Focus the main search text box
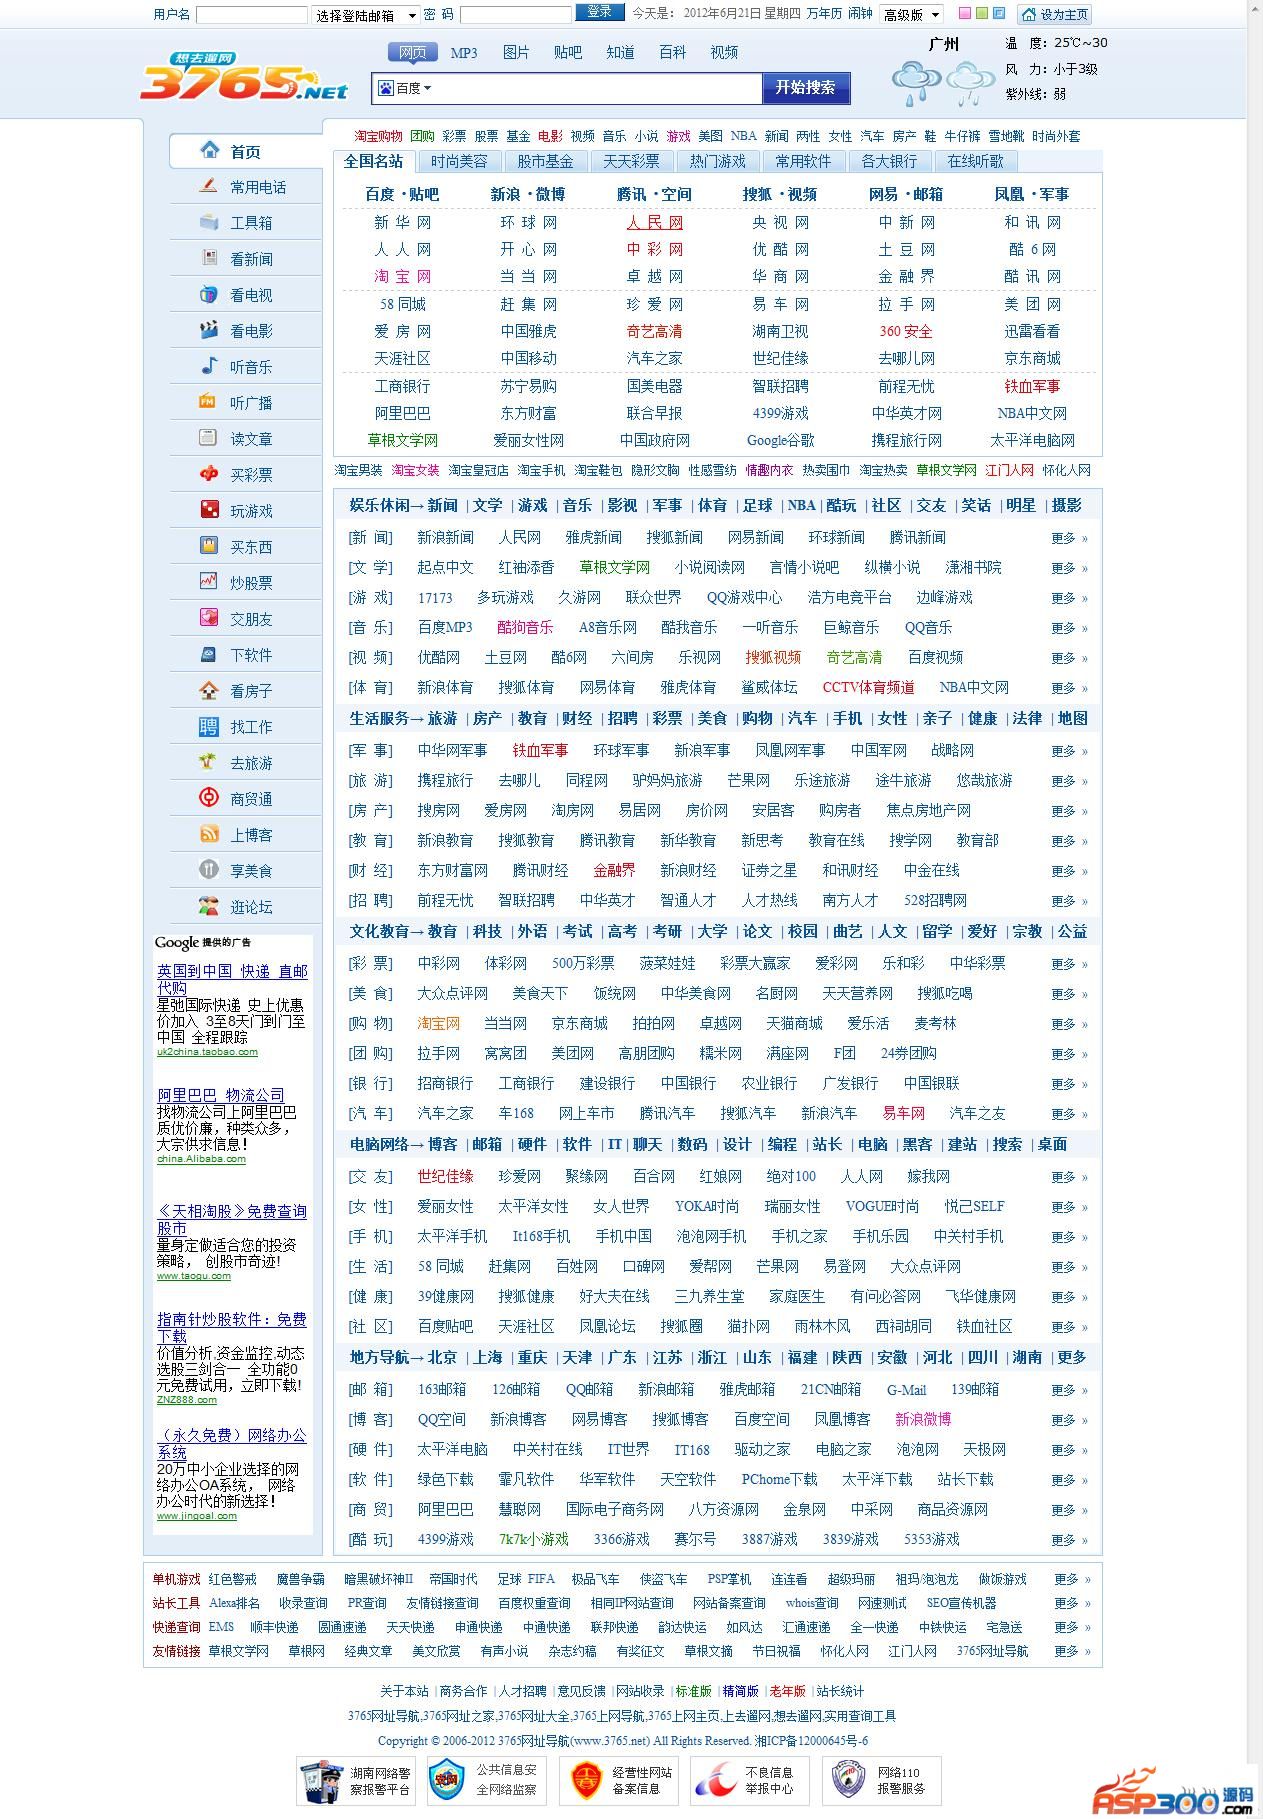 [x=597, y=88]
